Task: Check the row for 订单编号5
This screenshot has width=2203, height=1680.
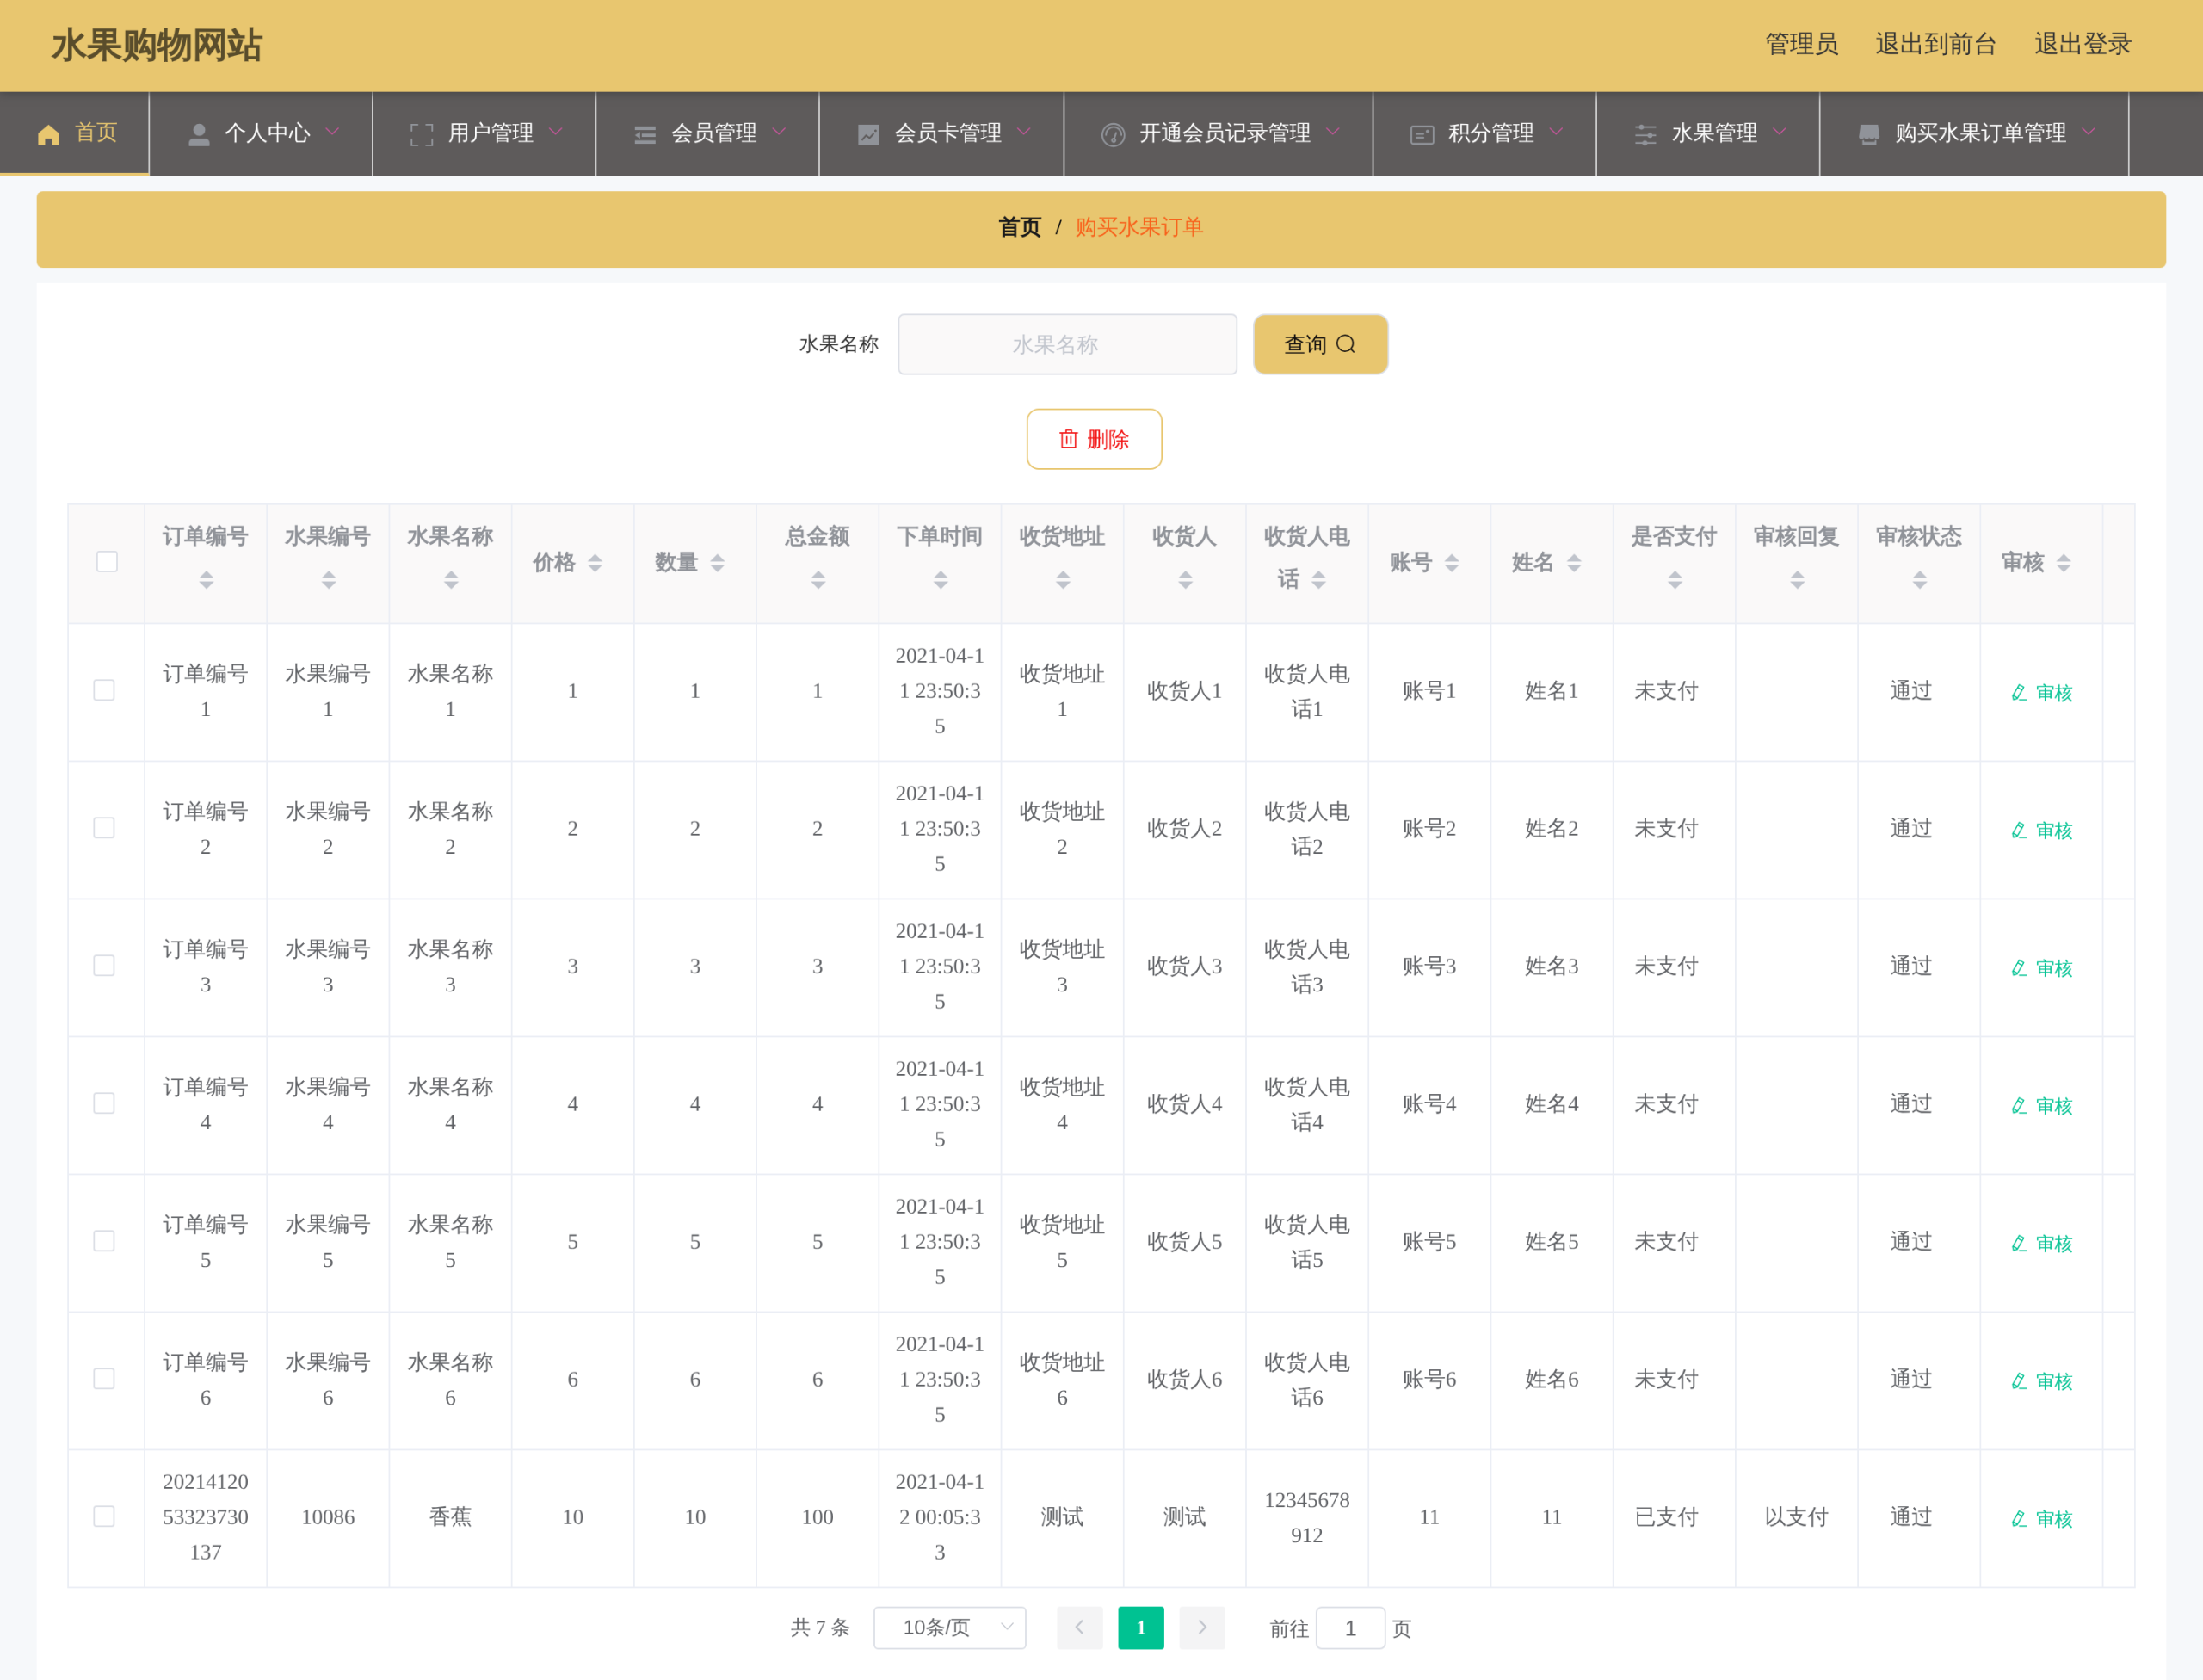Action: pos(104,1241)
